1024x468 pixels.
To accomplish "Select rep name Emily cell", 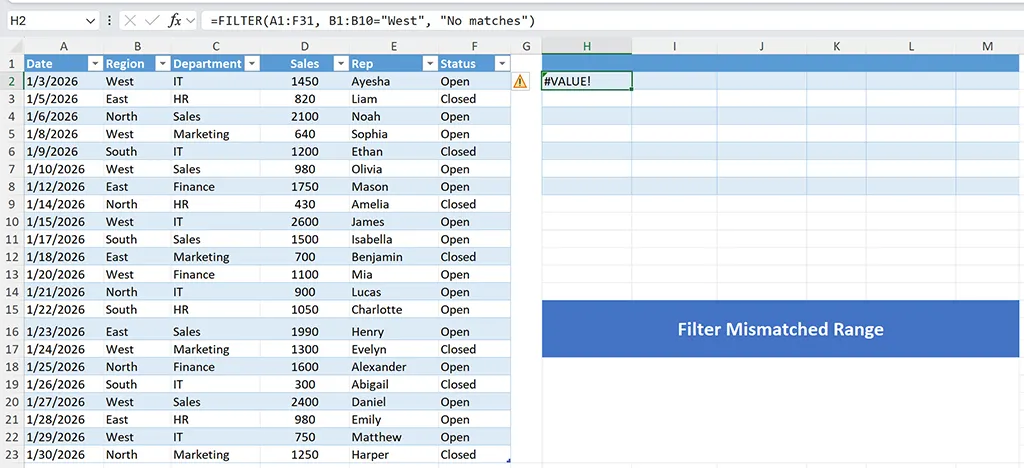I will pos(394,420).
